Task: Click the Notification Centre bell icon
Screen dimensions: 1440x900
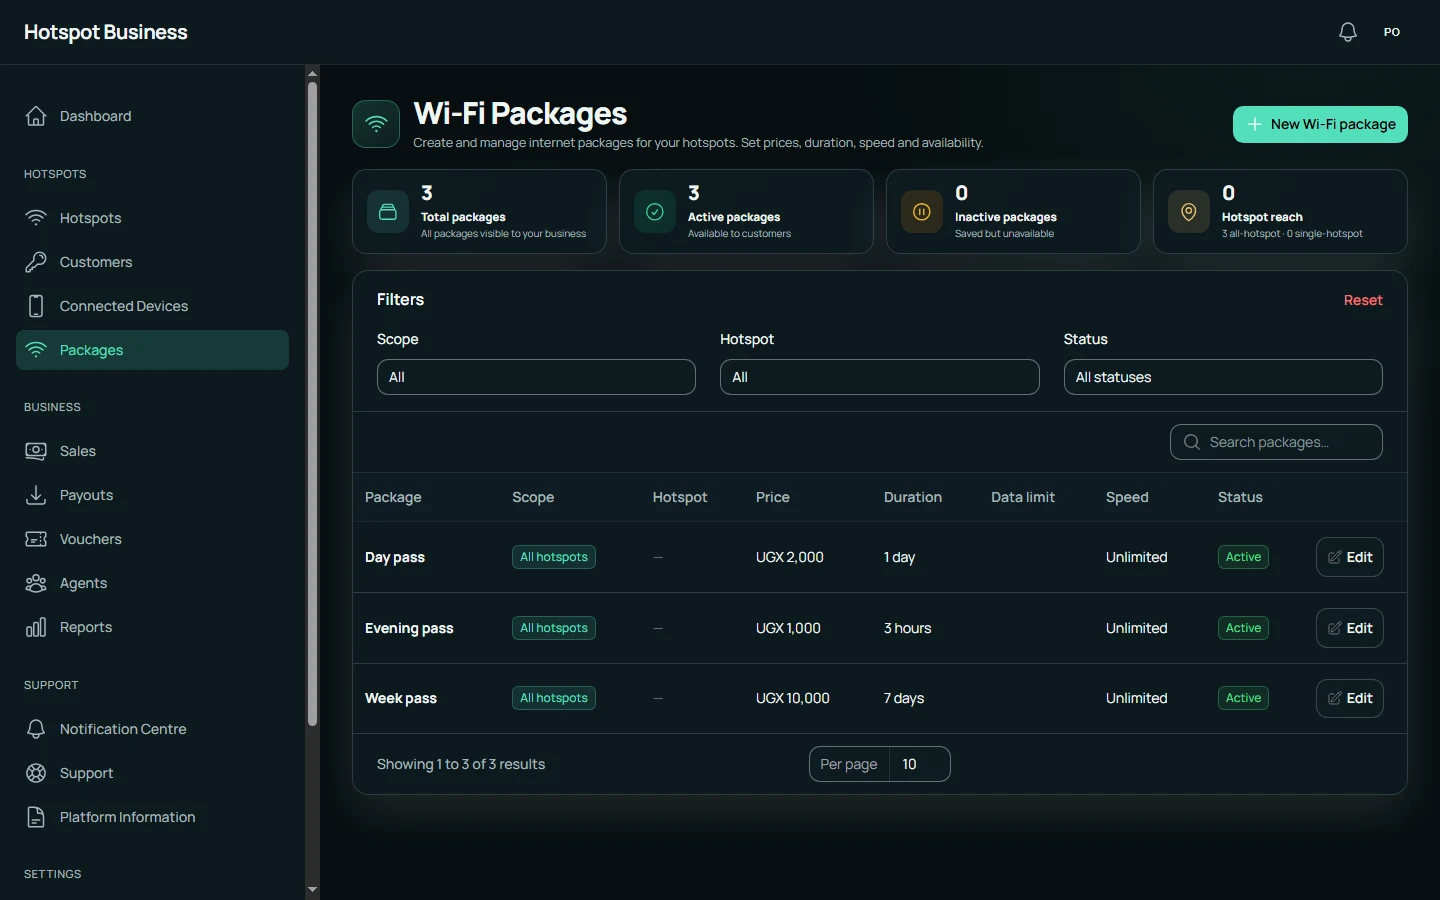Action: coord(36,729)
